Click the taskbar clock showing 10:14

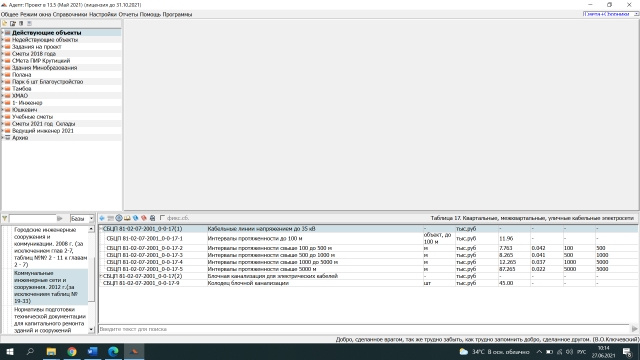coord(603,352)
